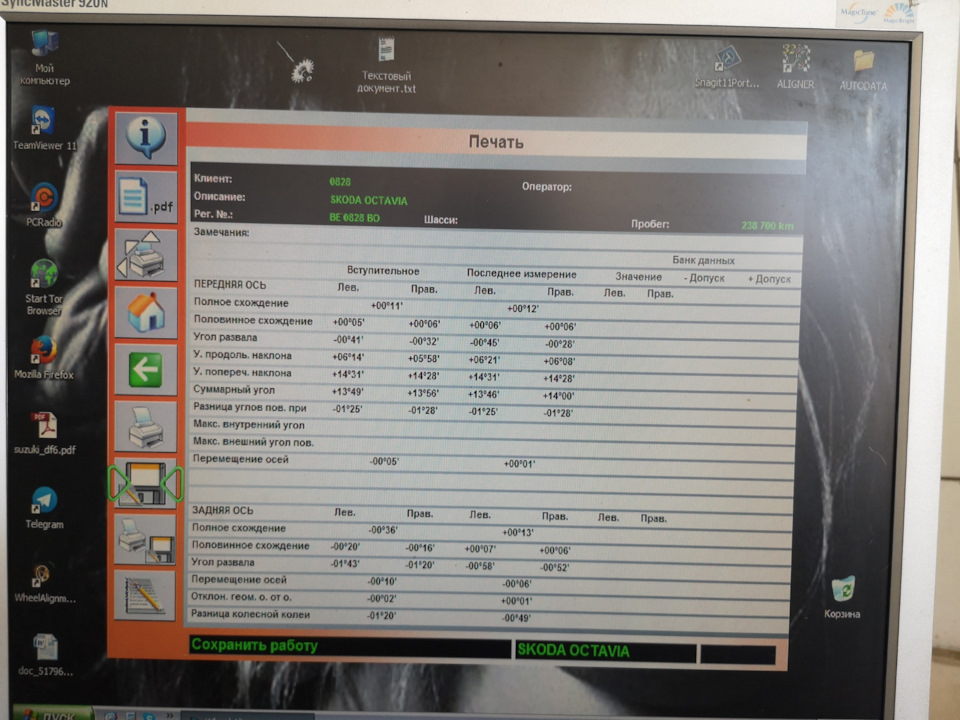
Task: Open Мой компьютер desktop icon
Action: click(x=44, y=56)
